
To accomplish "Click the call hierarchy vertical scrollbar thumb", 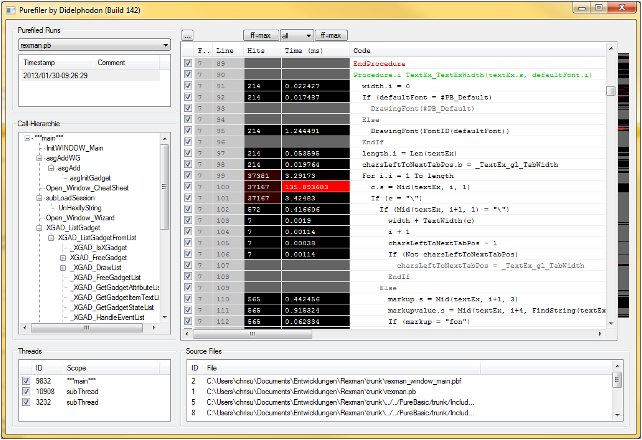I will 165,187.
